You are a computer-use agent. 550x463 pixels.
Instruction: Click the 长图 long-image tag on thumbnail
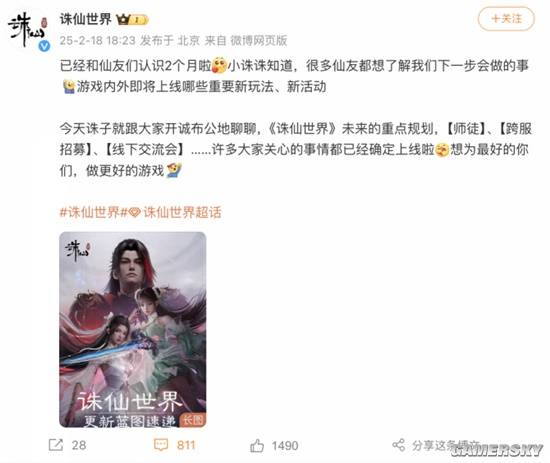(x=193, y=420)
